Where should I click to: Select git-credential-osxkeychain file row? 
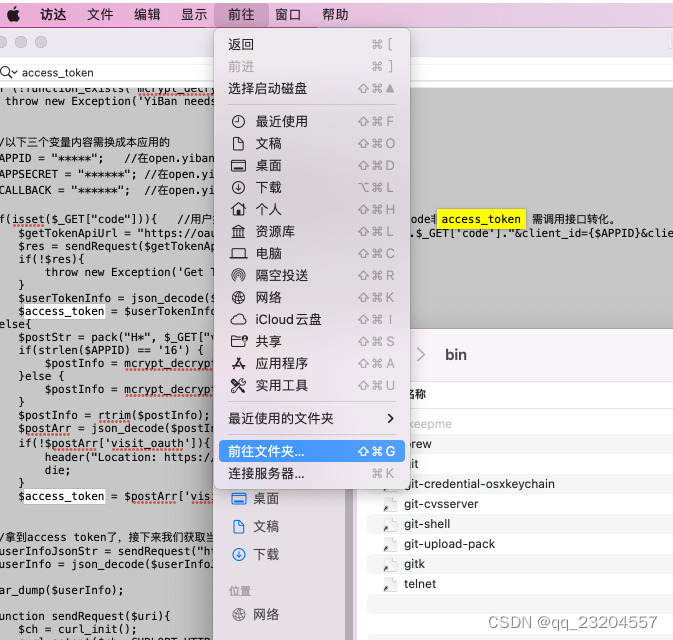click(520, 484)
